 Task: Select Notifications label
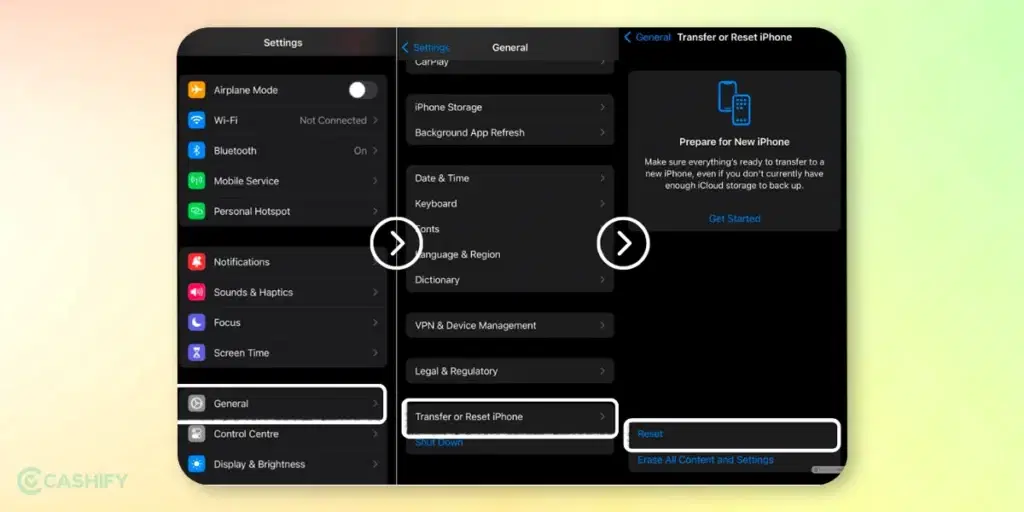[242, 262]
